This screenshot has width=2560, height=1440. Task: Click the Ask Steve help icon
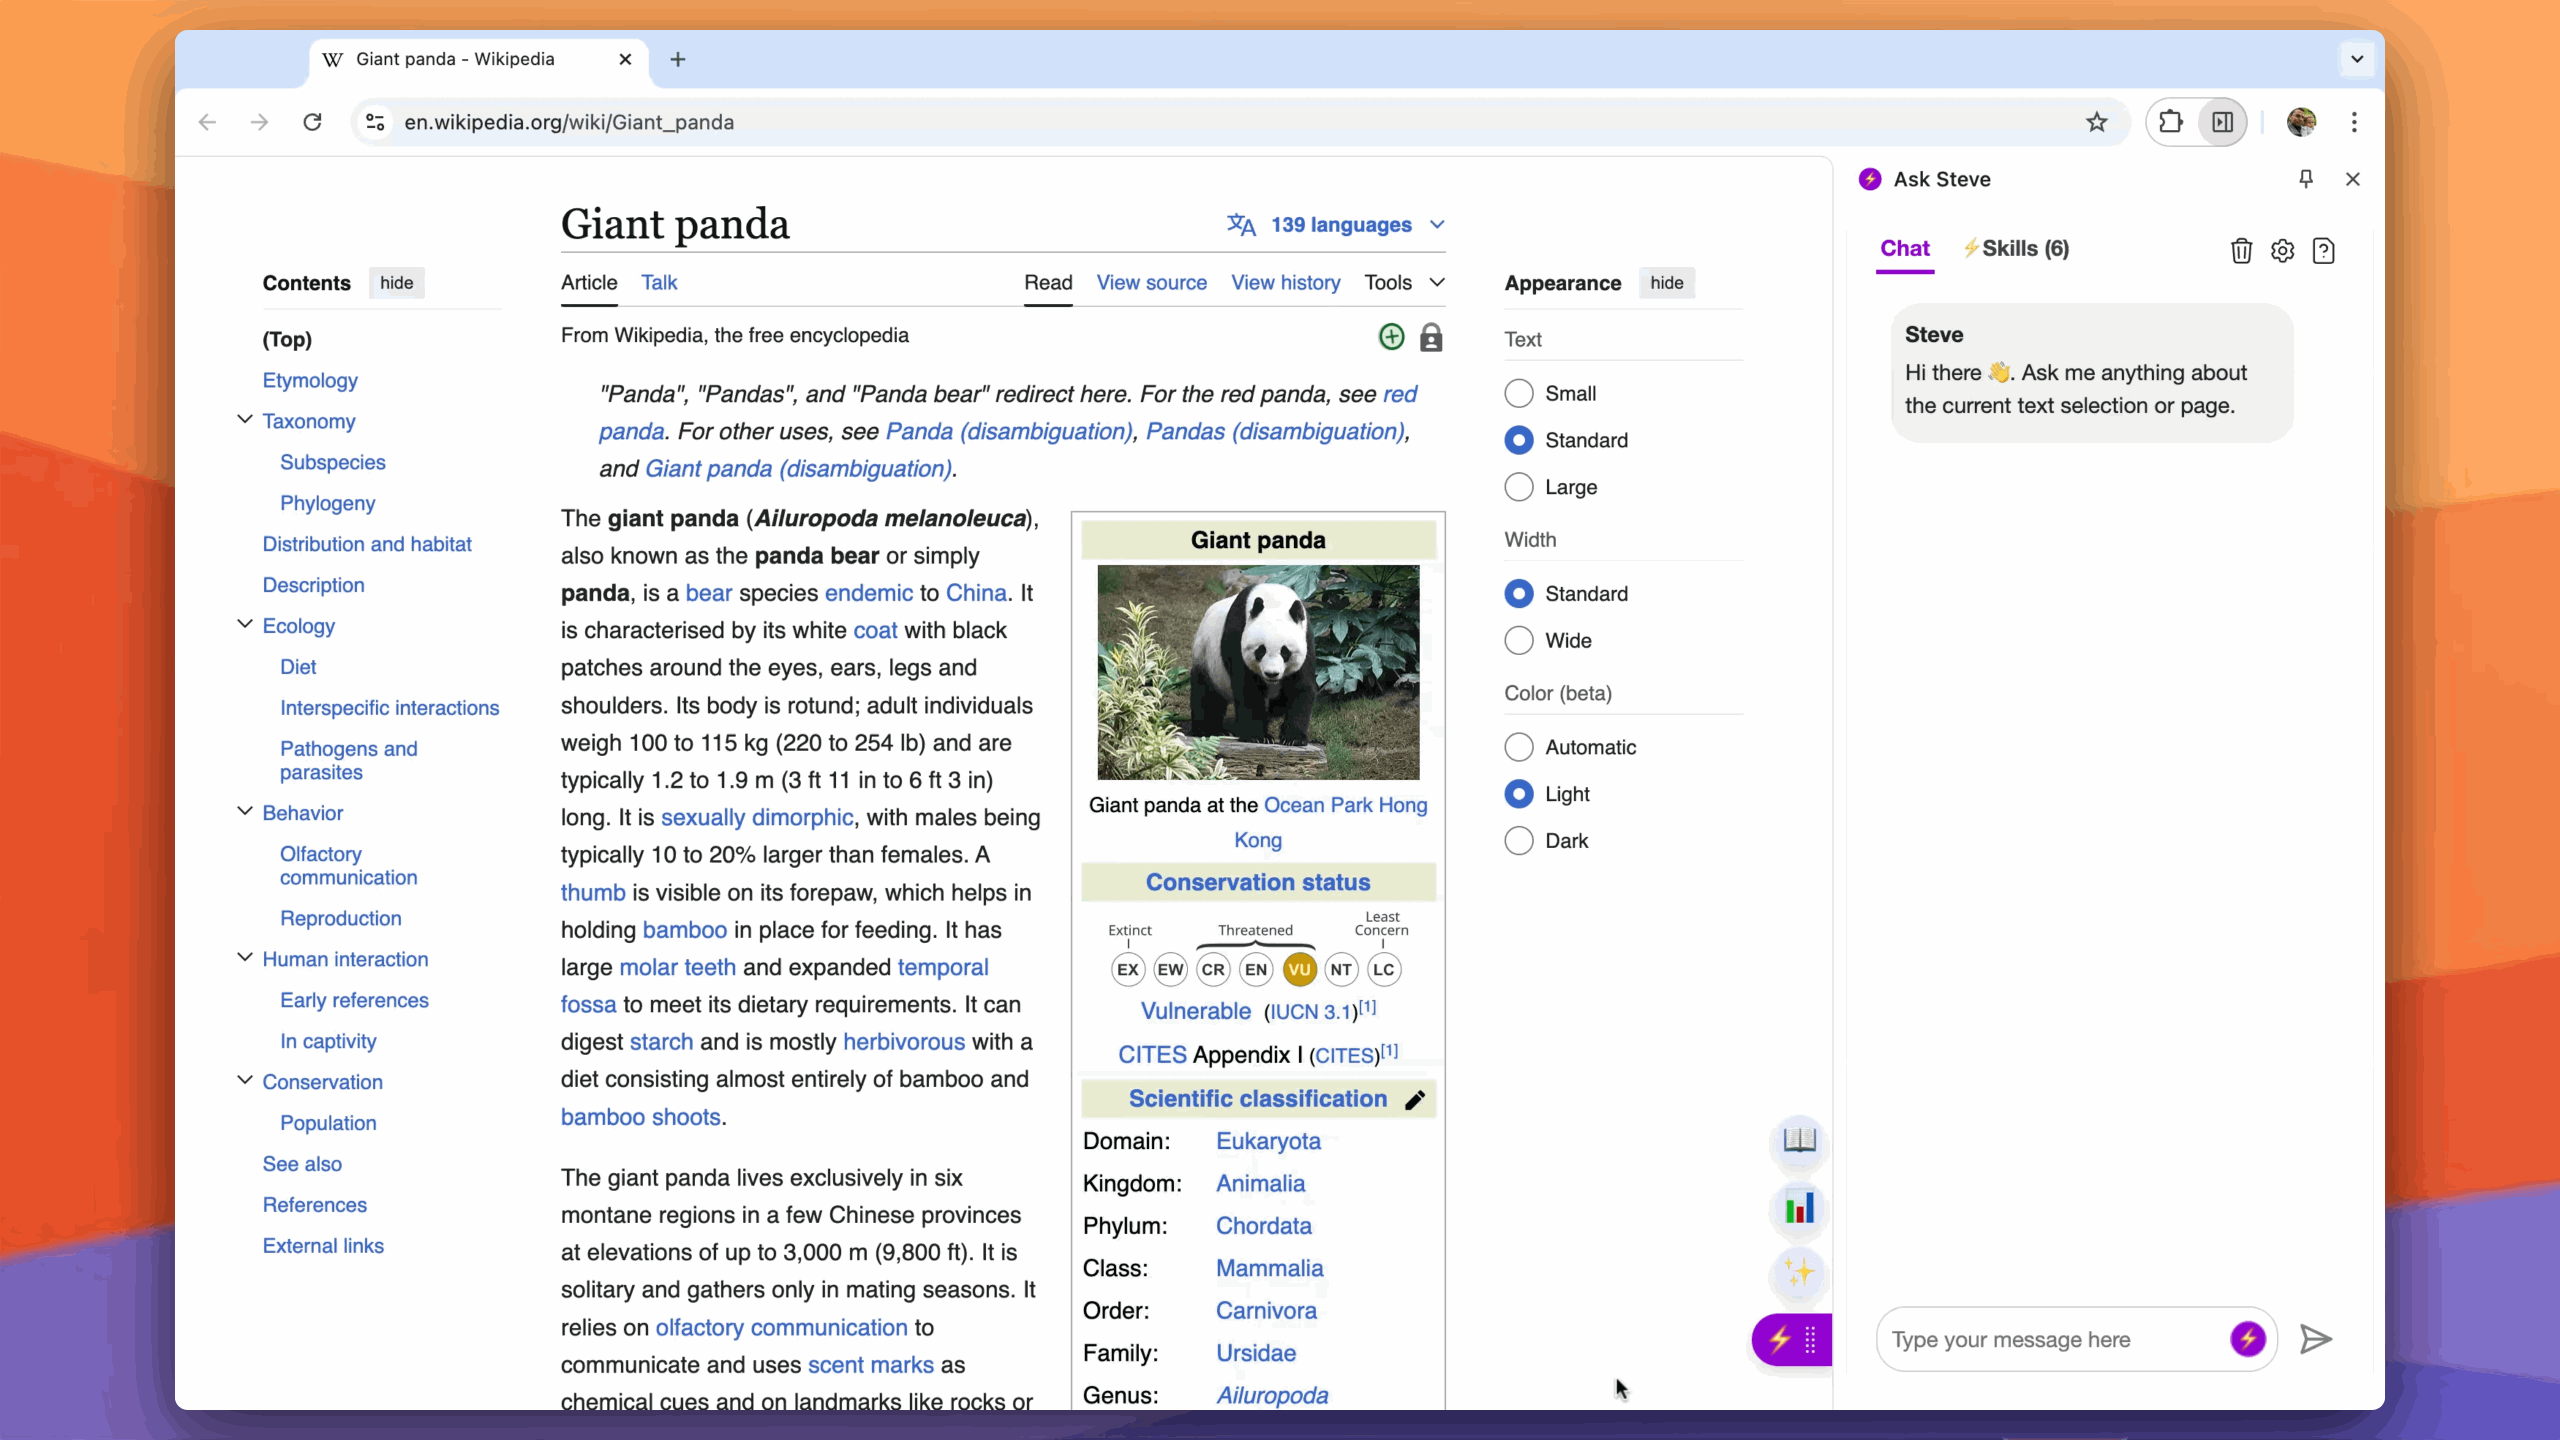(x=2323, y=251)
